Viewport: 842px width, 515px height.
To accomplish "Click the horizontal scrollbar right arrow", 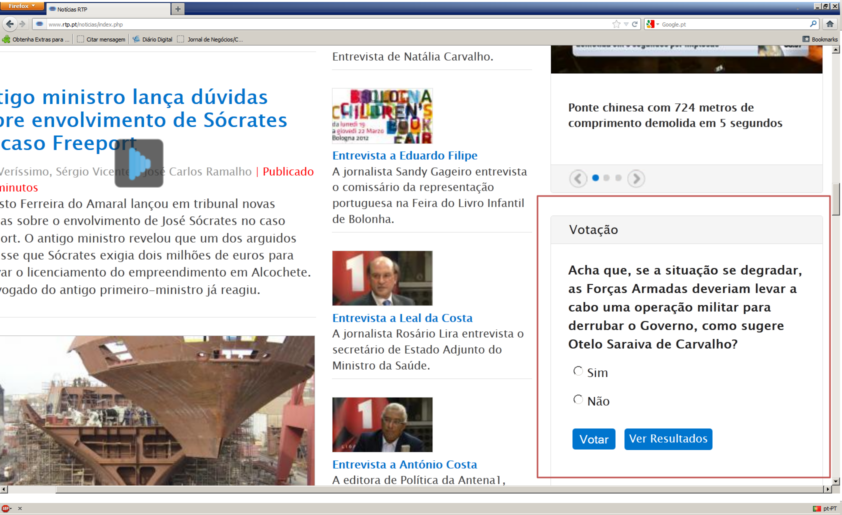I will [827, 489].
